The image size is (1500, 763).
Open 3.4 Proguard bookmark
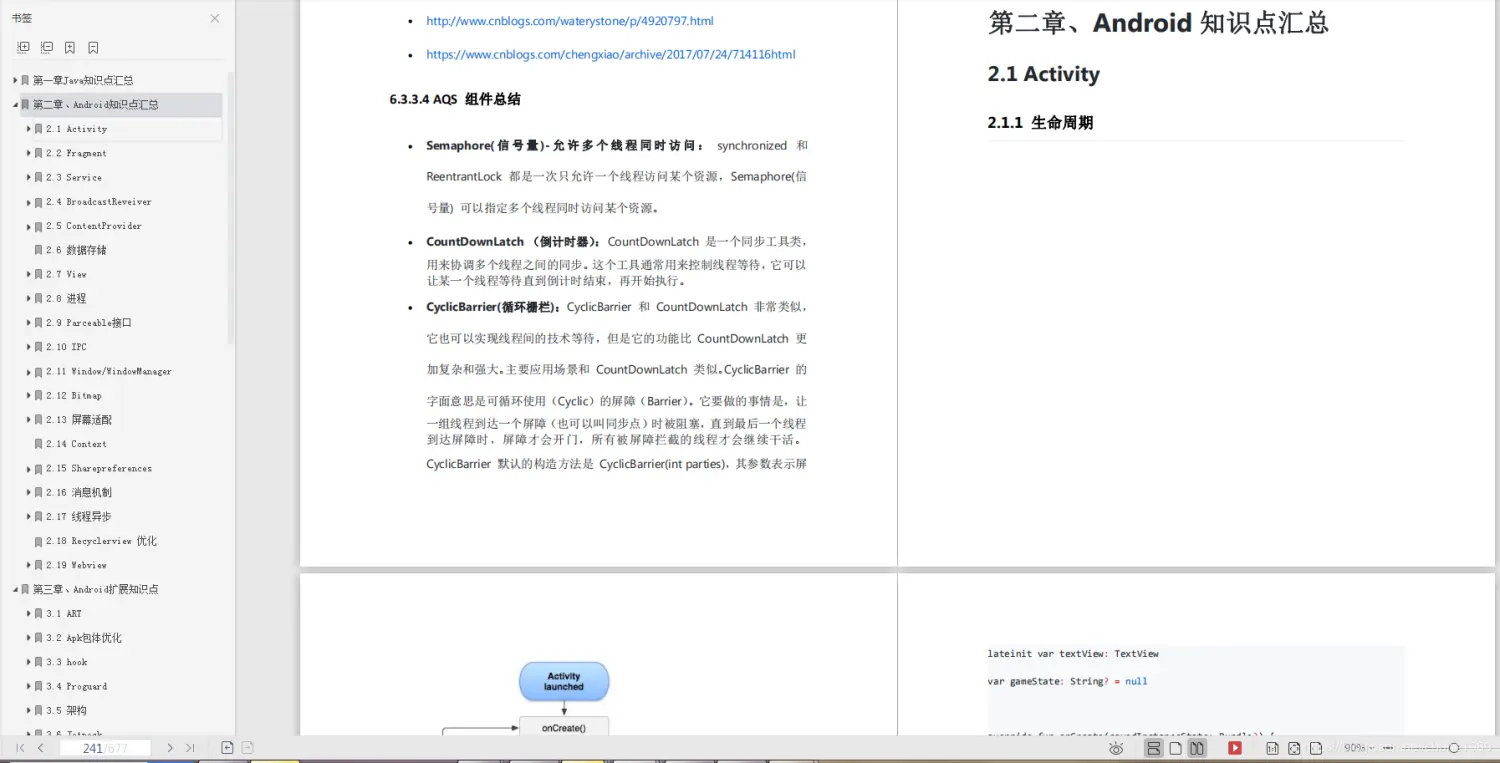(76, 686)
